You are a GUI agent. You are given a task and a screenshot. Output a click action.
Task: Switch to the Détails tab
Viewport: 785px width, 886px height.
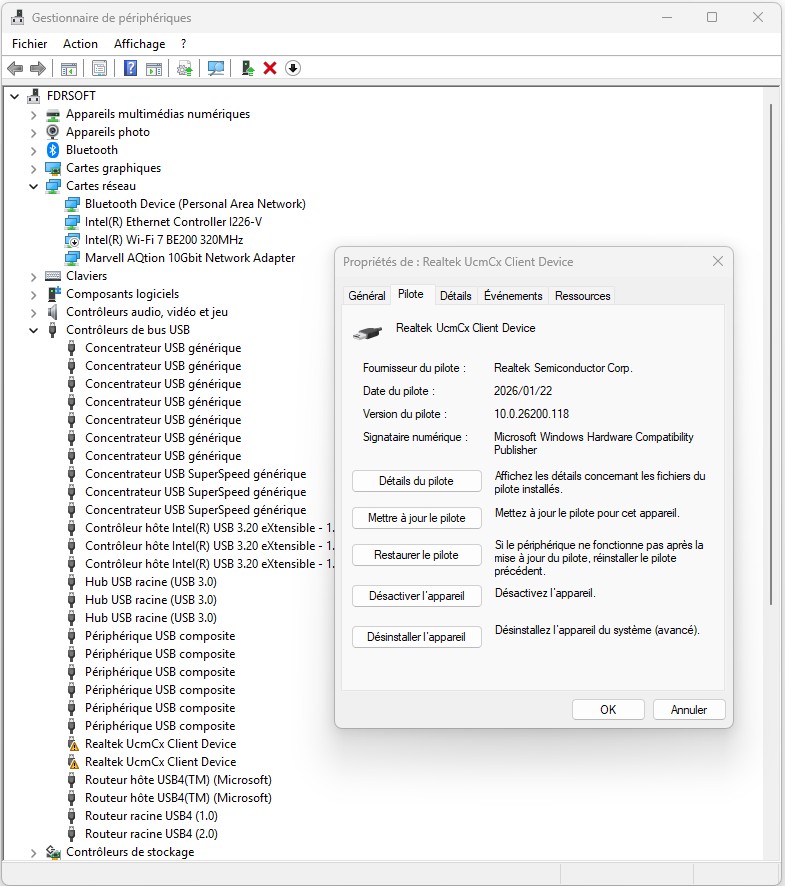(455, 296)
